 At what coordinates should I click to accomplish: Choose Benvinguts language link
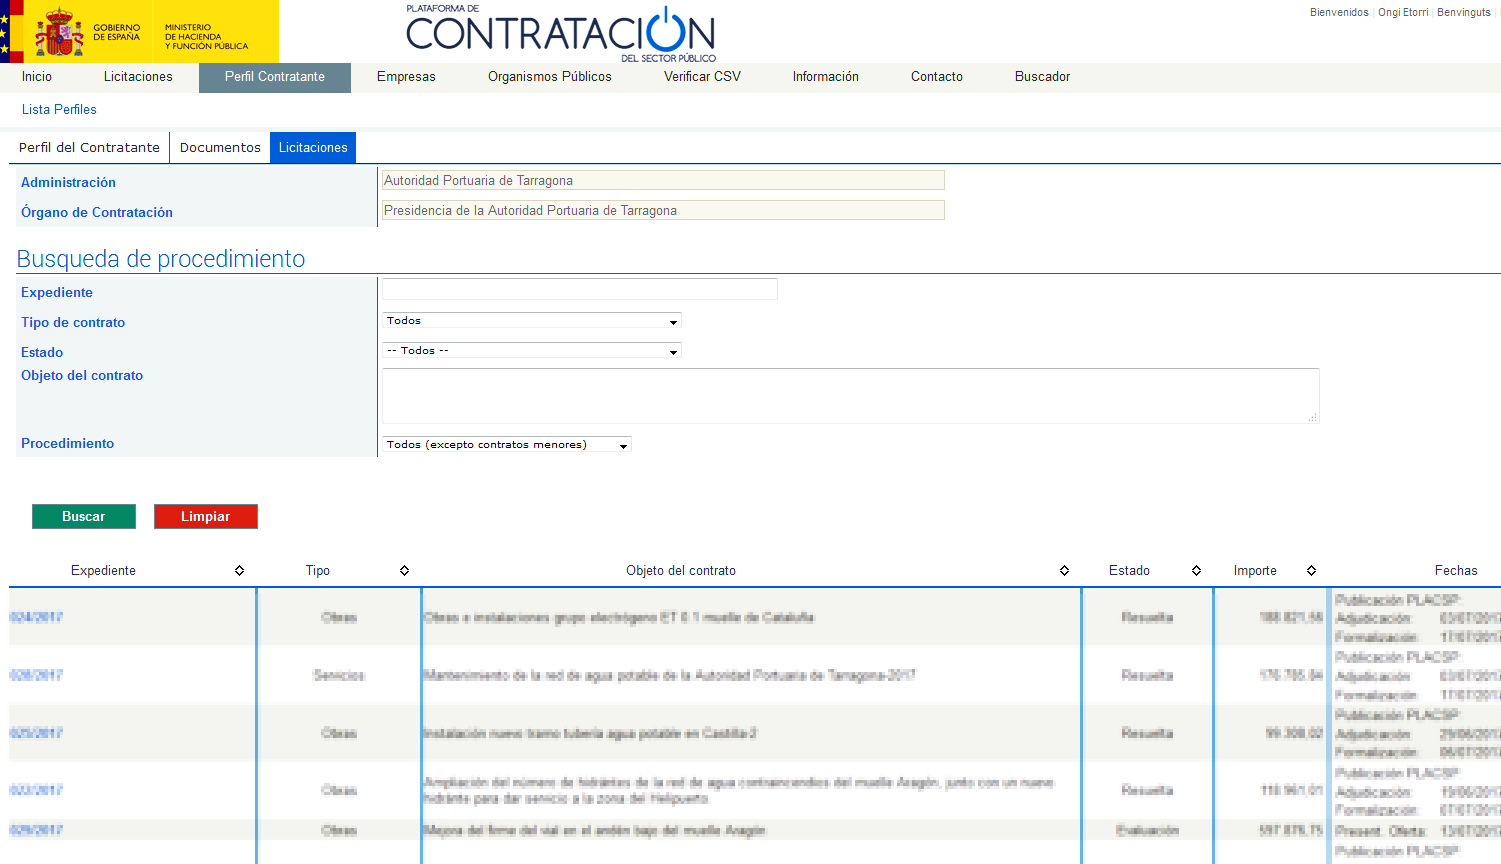point(1464,12)
